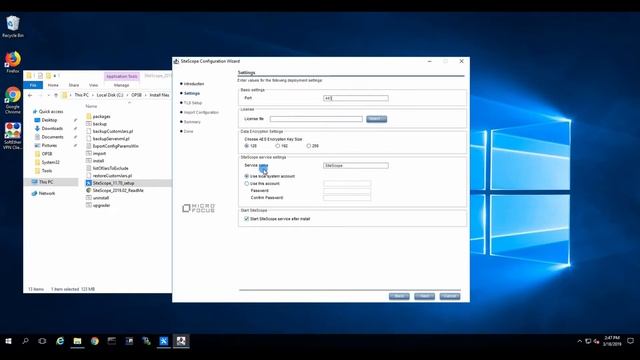Select Network in the navigation pane

pos(47,193)
